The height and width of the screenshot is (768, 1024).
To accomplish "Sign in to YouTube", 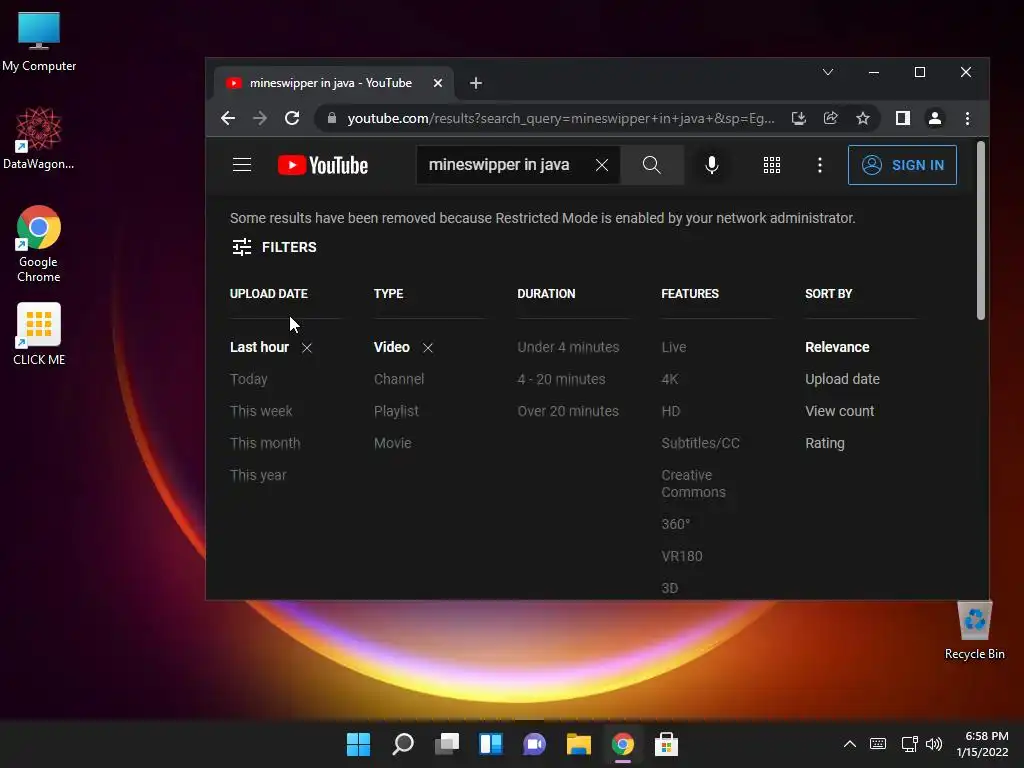I will 902,165.
